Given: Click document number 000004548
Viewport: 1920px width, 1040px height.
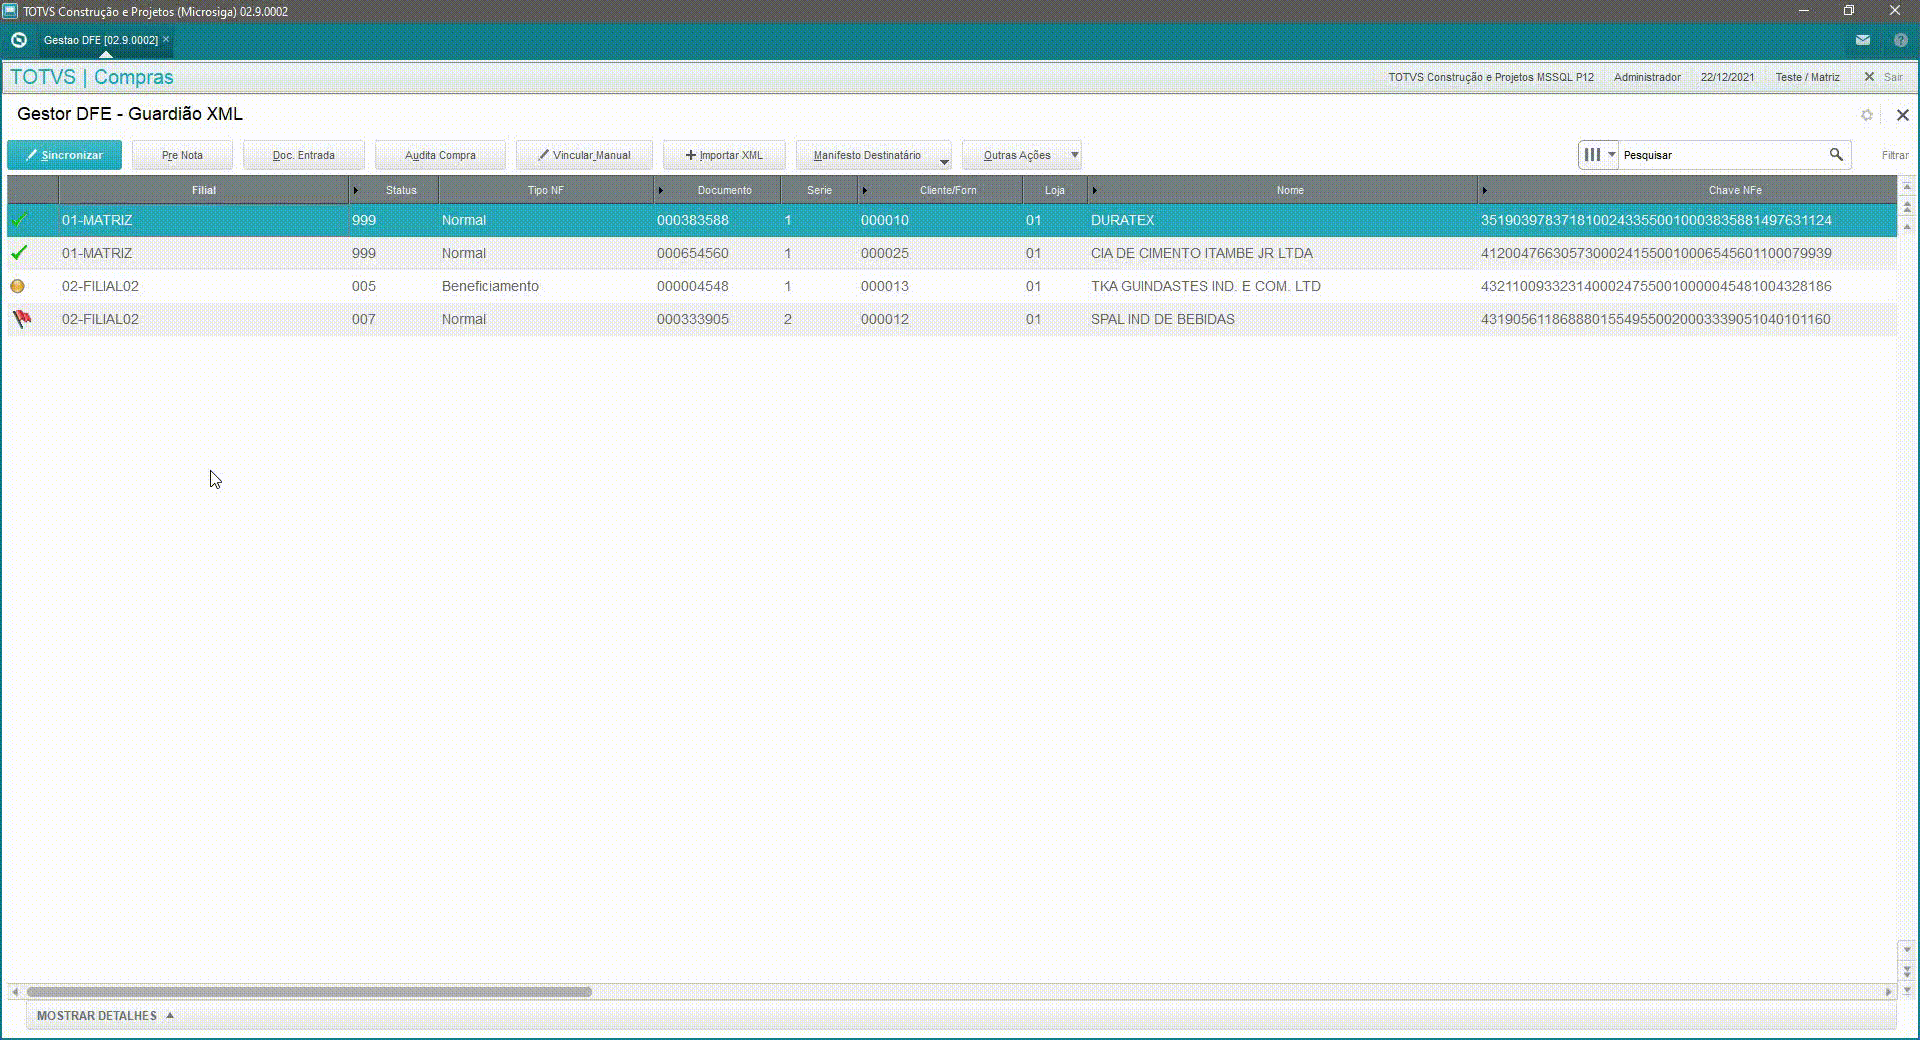Looking at the screenshot, I should (692, 286).
